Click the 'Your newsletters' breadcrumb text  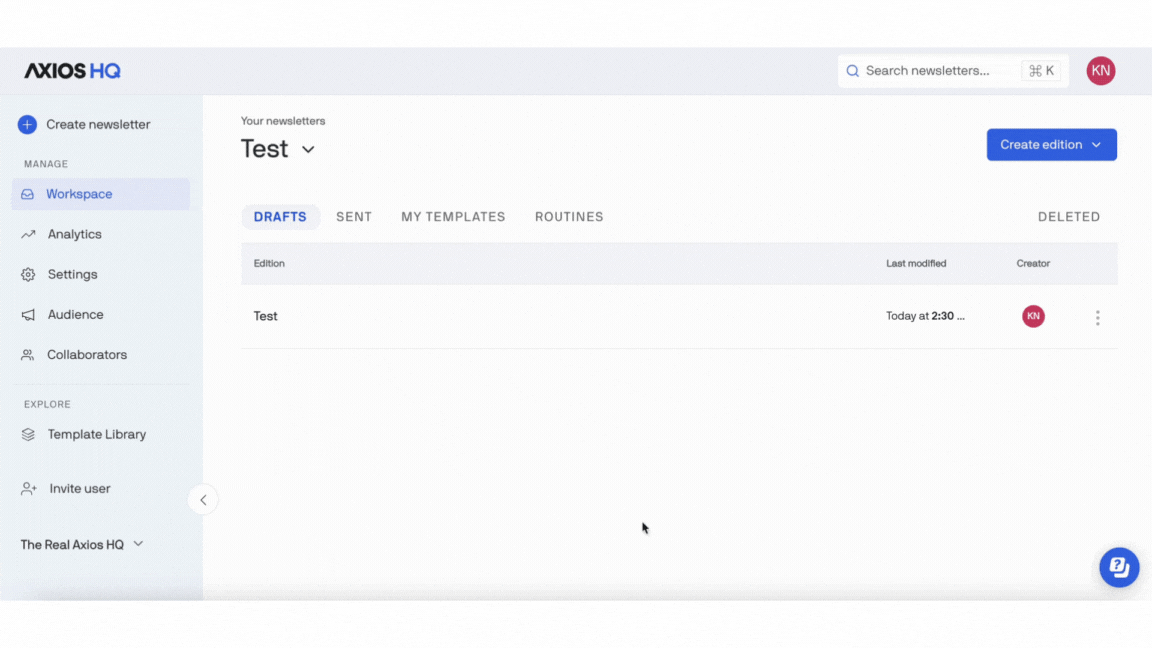pyautogui.click(x=283, y=121)
